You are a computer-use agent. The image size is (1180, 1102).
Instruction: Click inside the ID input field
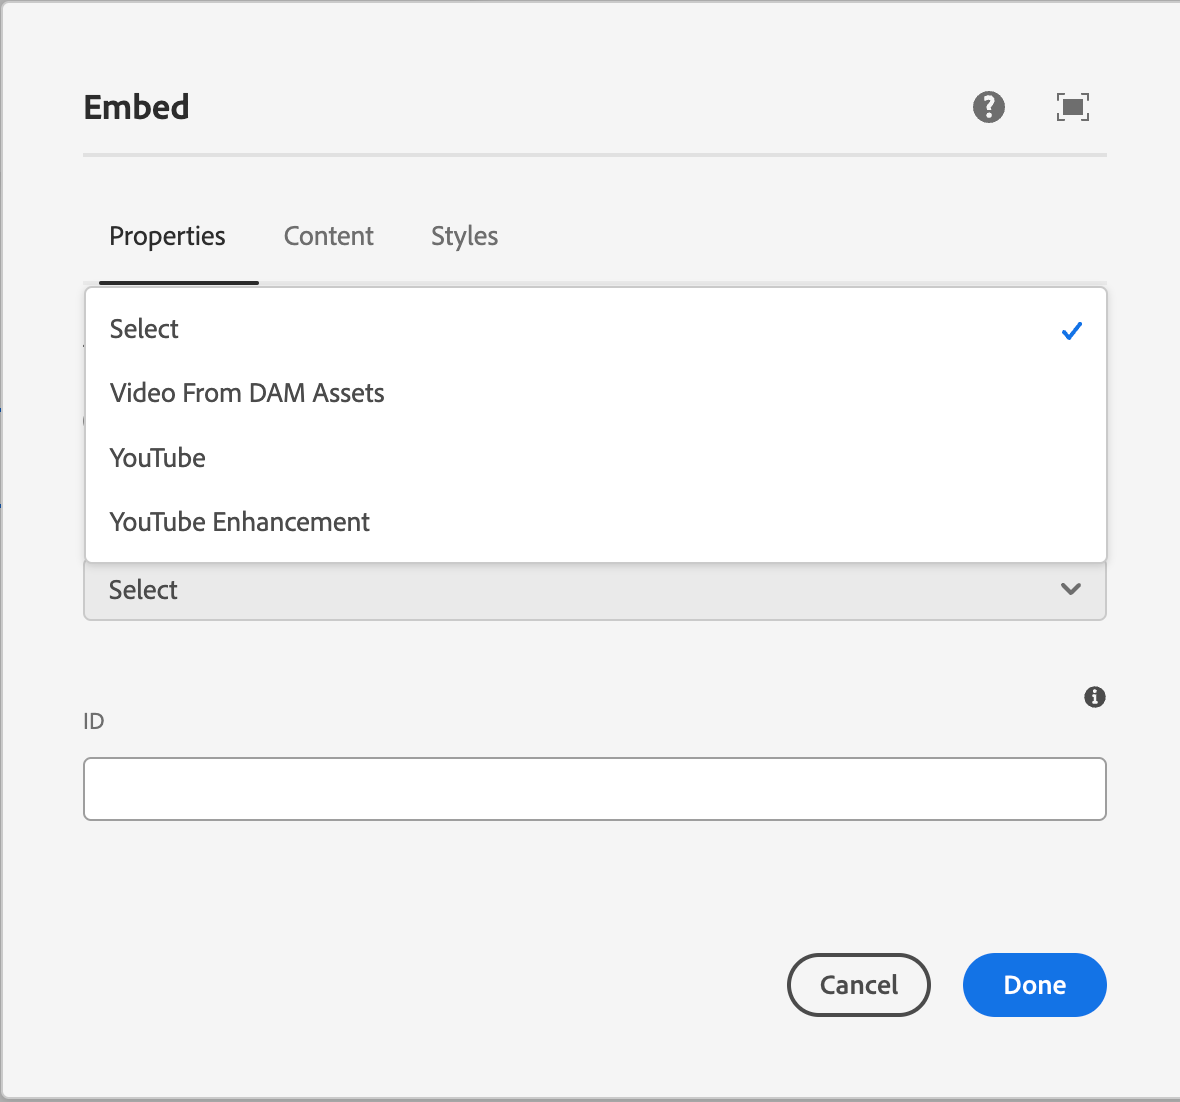(x=594, y=789)
